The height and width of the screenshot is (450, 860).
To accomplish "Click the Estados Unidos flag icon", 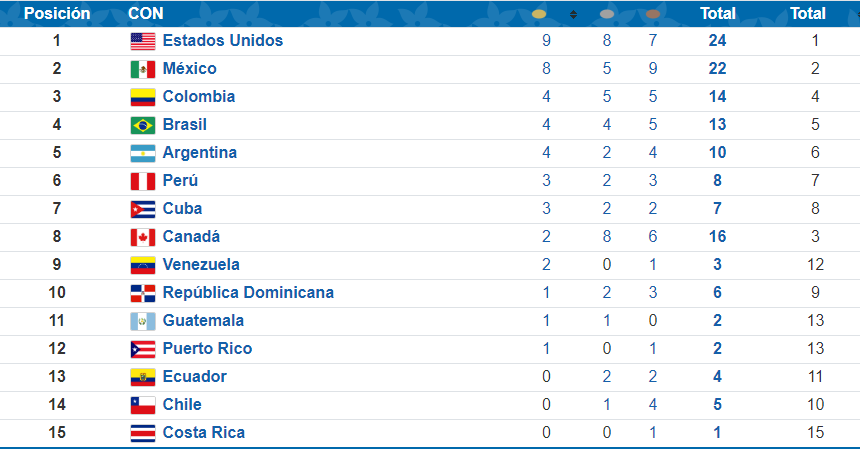I will (x=143, y=41).
